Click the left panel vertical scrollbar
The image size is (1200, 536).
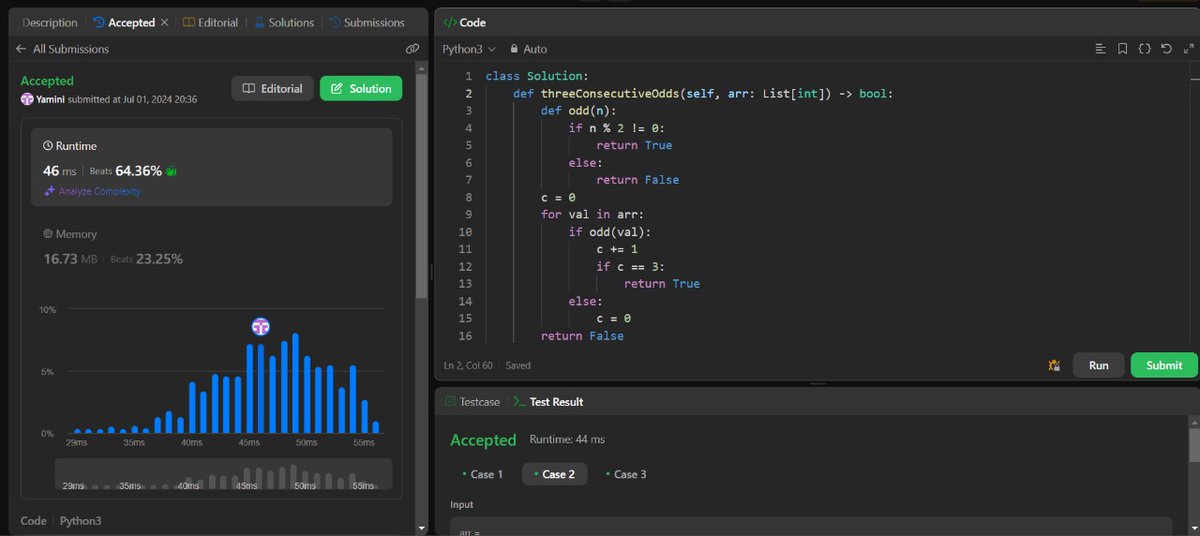coord(422,180)
